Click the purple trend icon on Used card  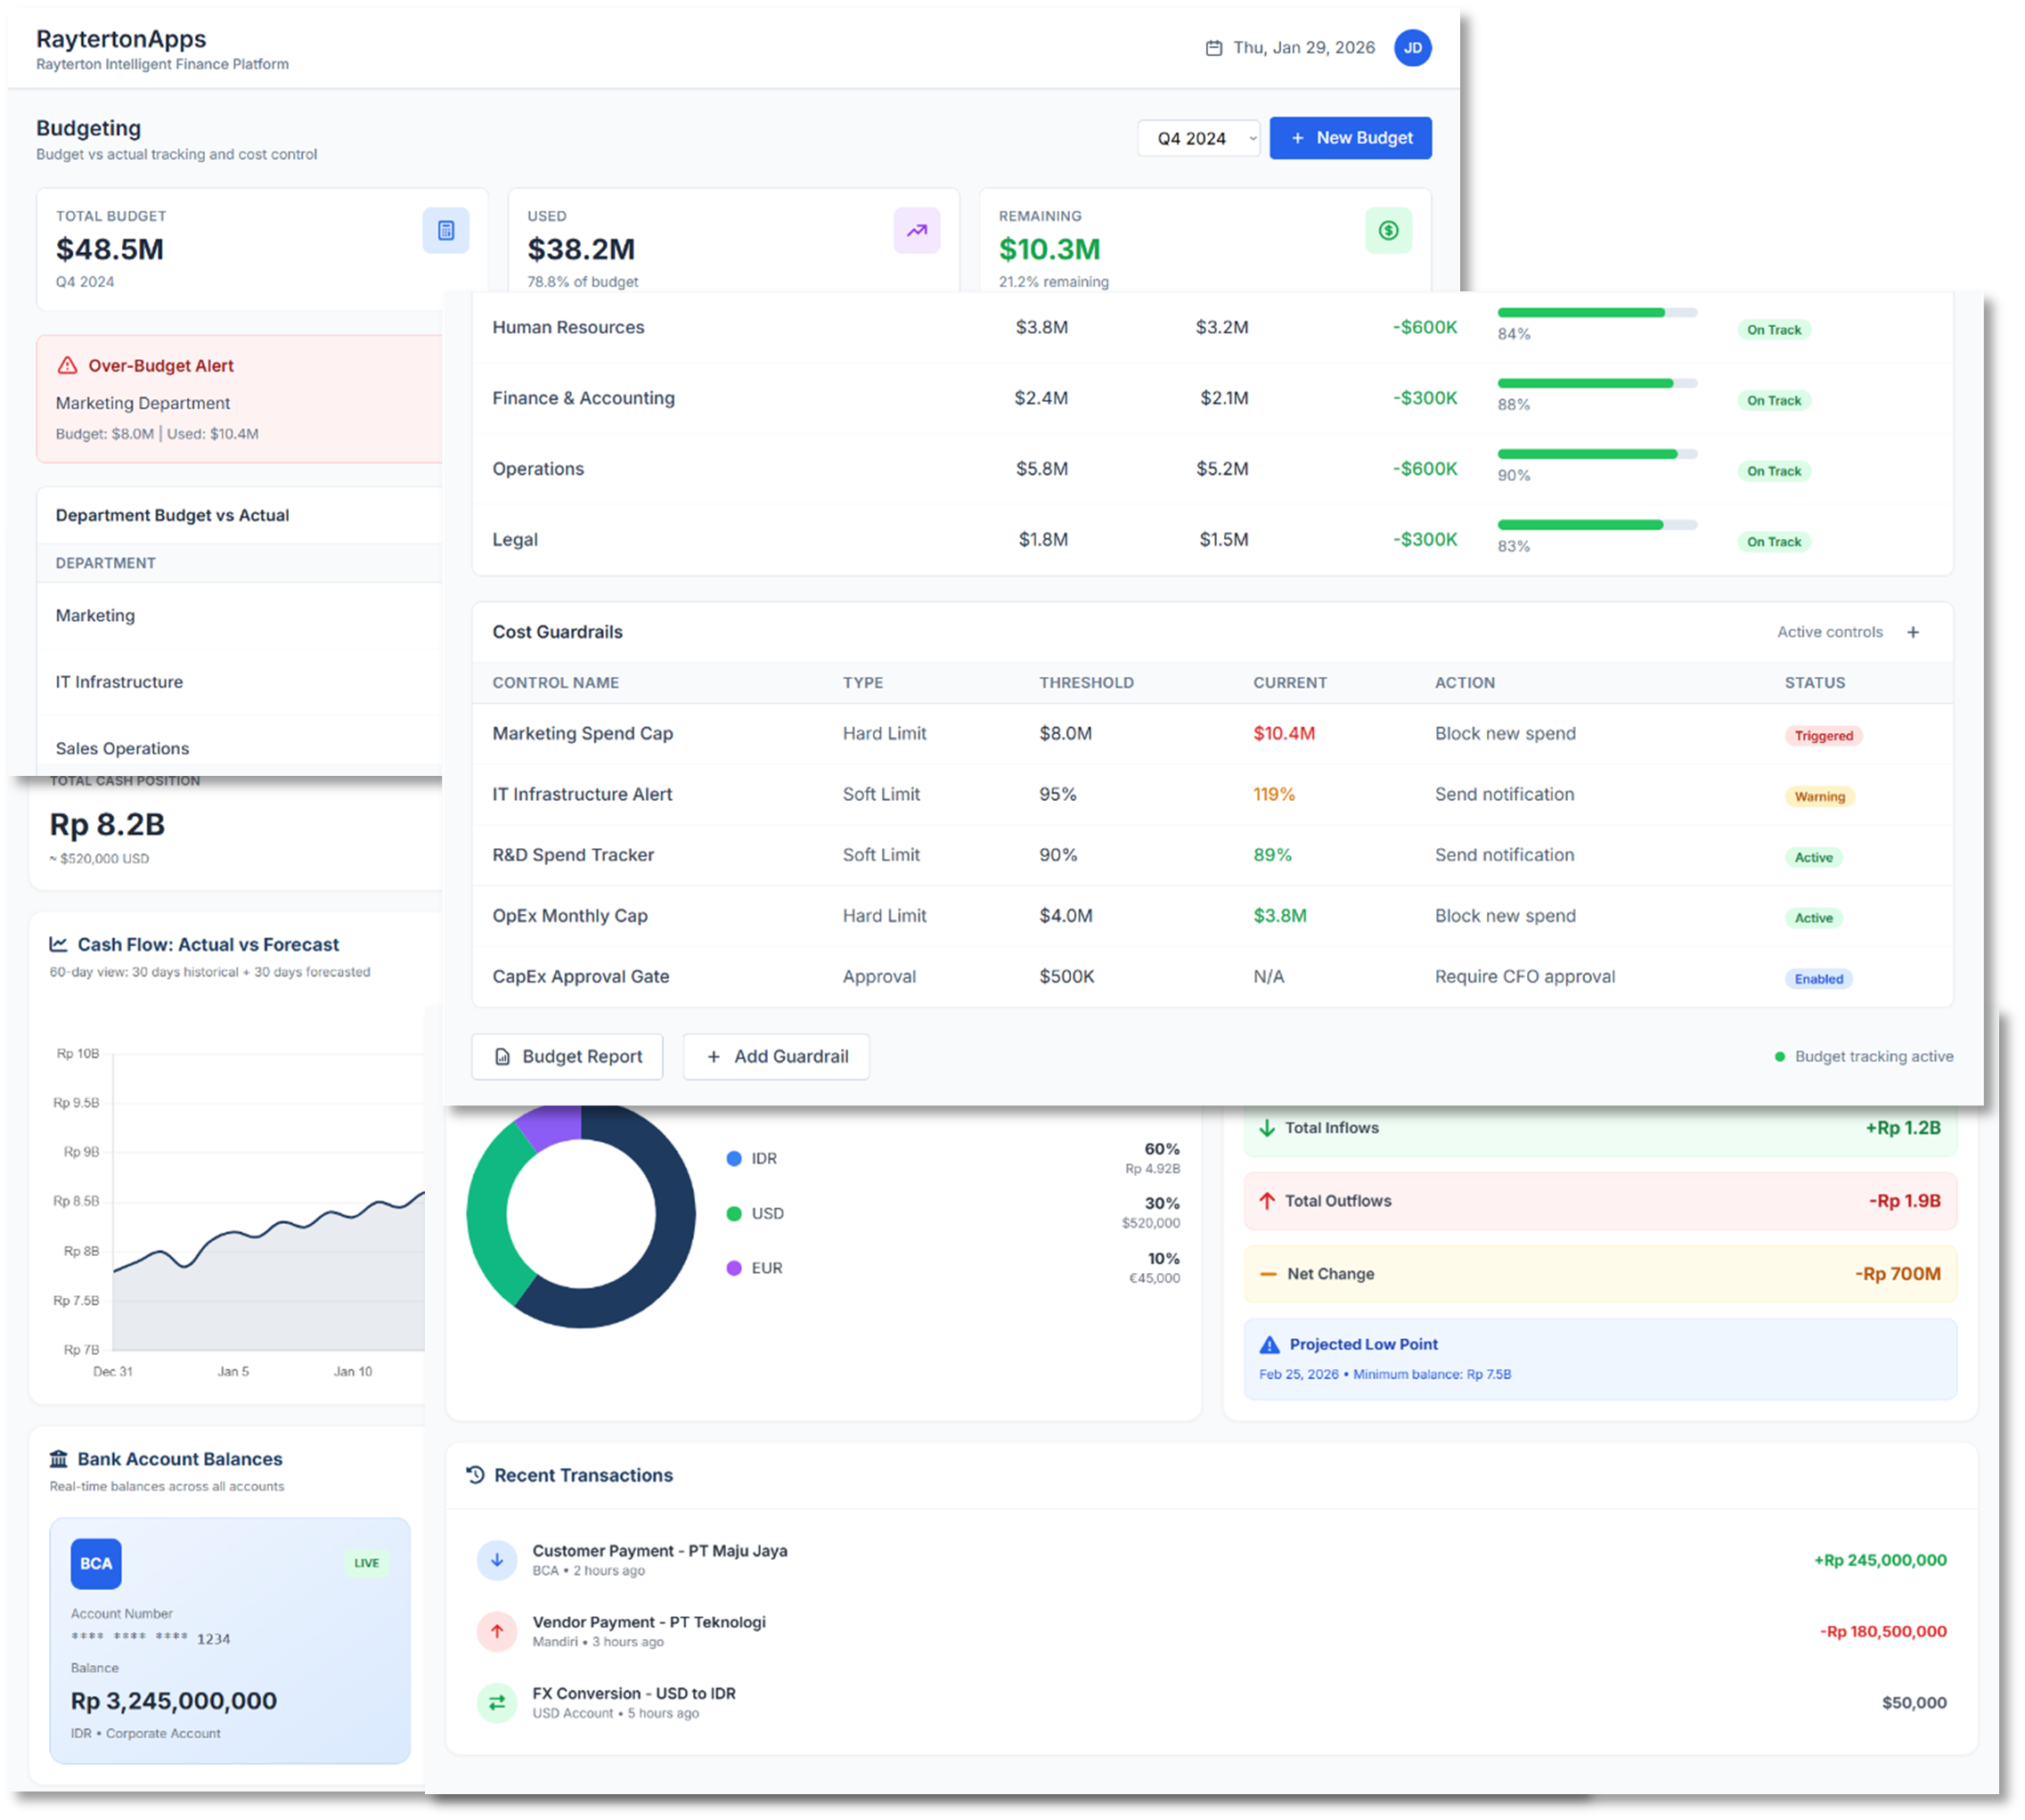(x=916, y=231)
